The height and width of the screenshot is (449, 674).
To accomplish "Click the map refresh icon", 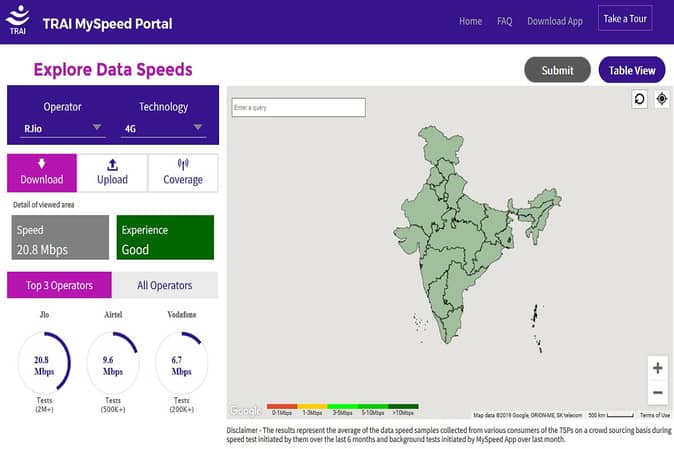I will (639, 99).
